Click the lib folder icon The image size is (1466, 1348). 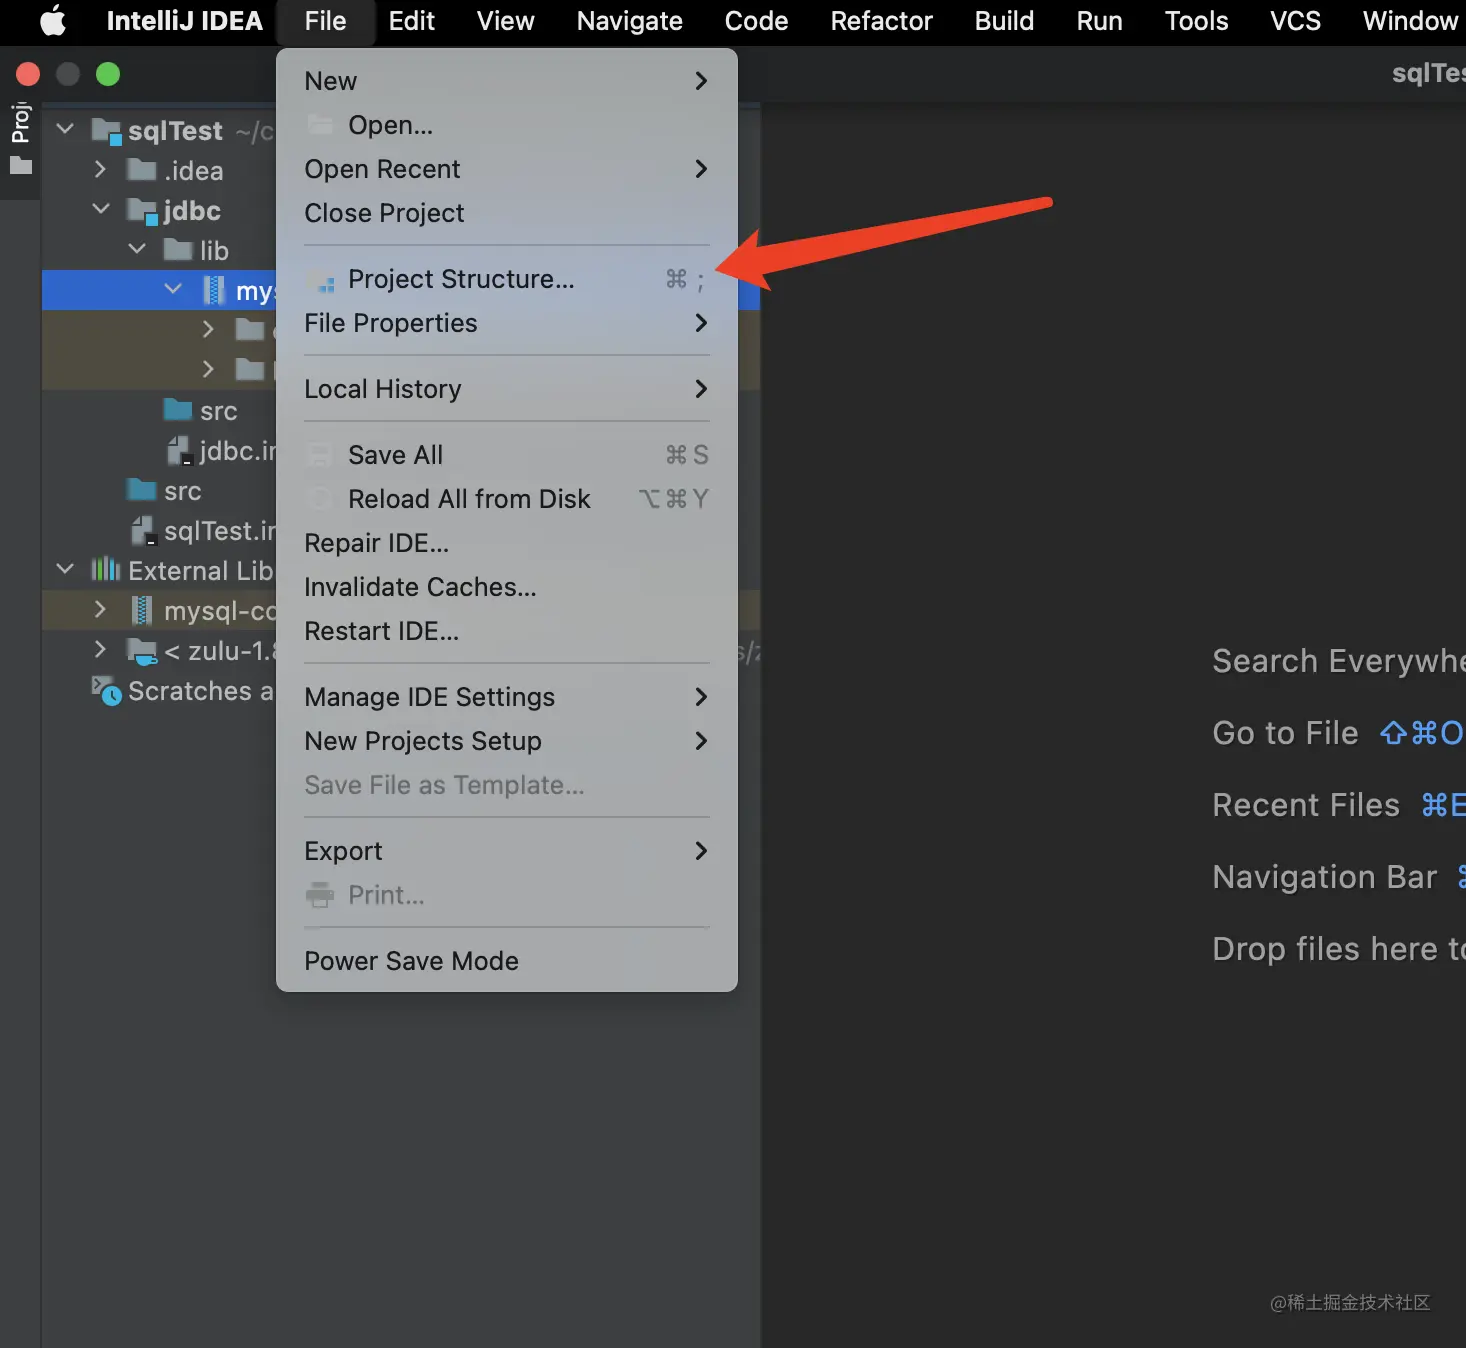click(x=178, y=249)
